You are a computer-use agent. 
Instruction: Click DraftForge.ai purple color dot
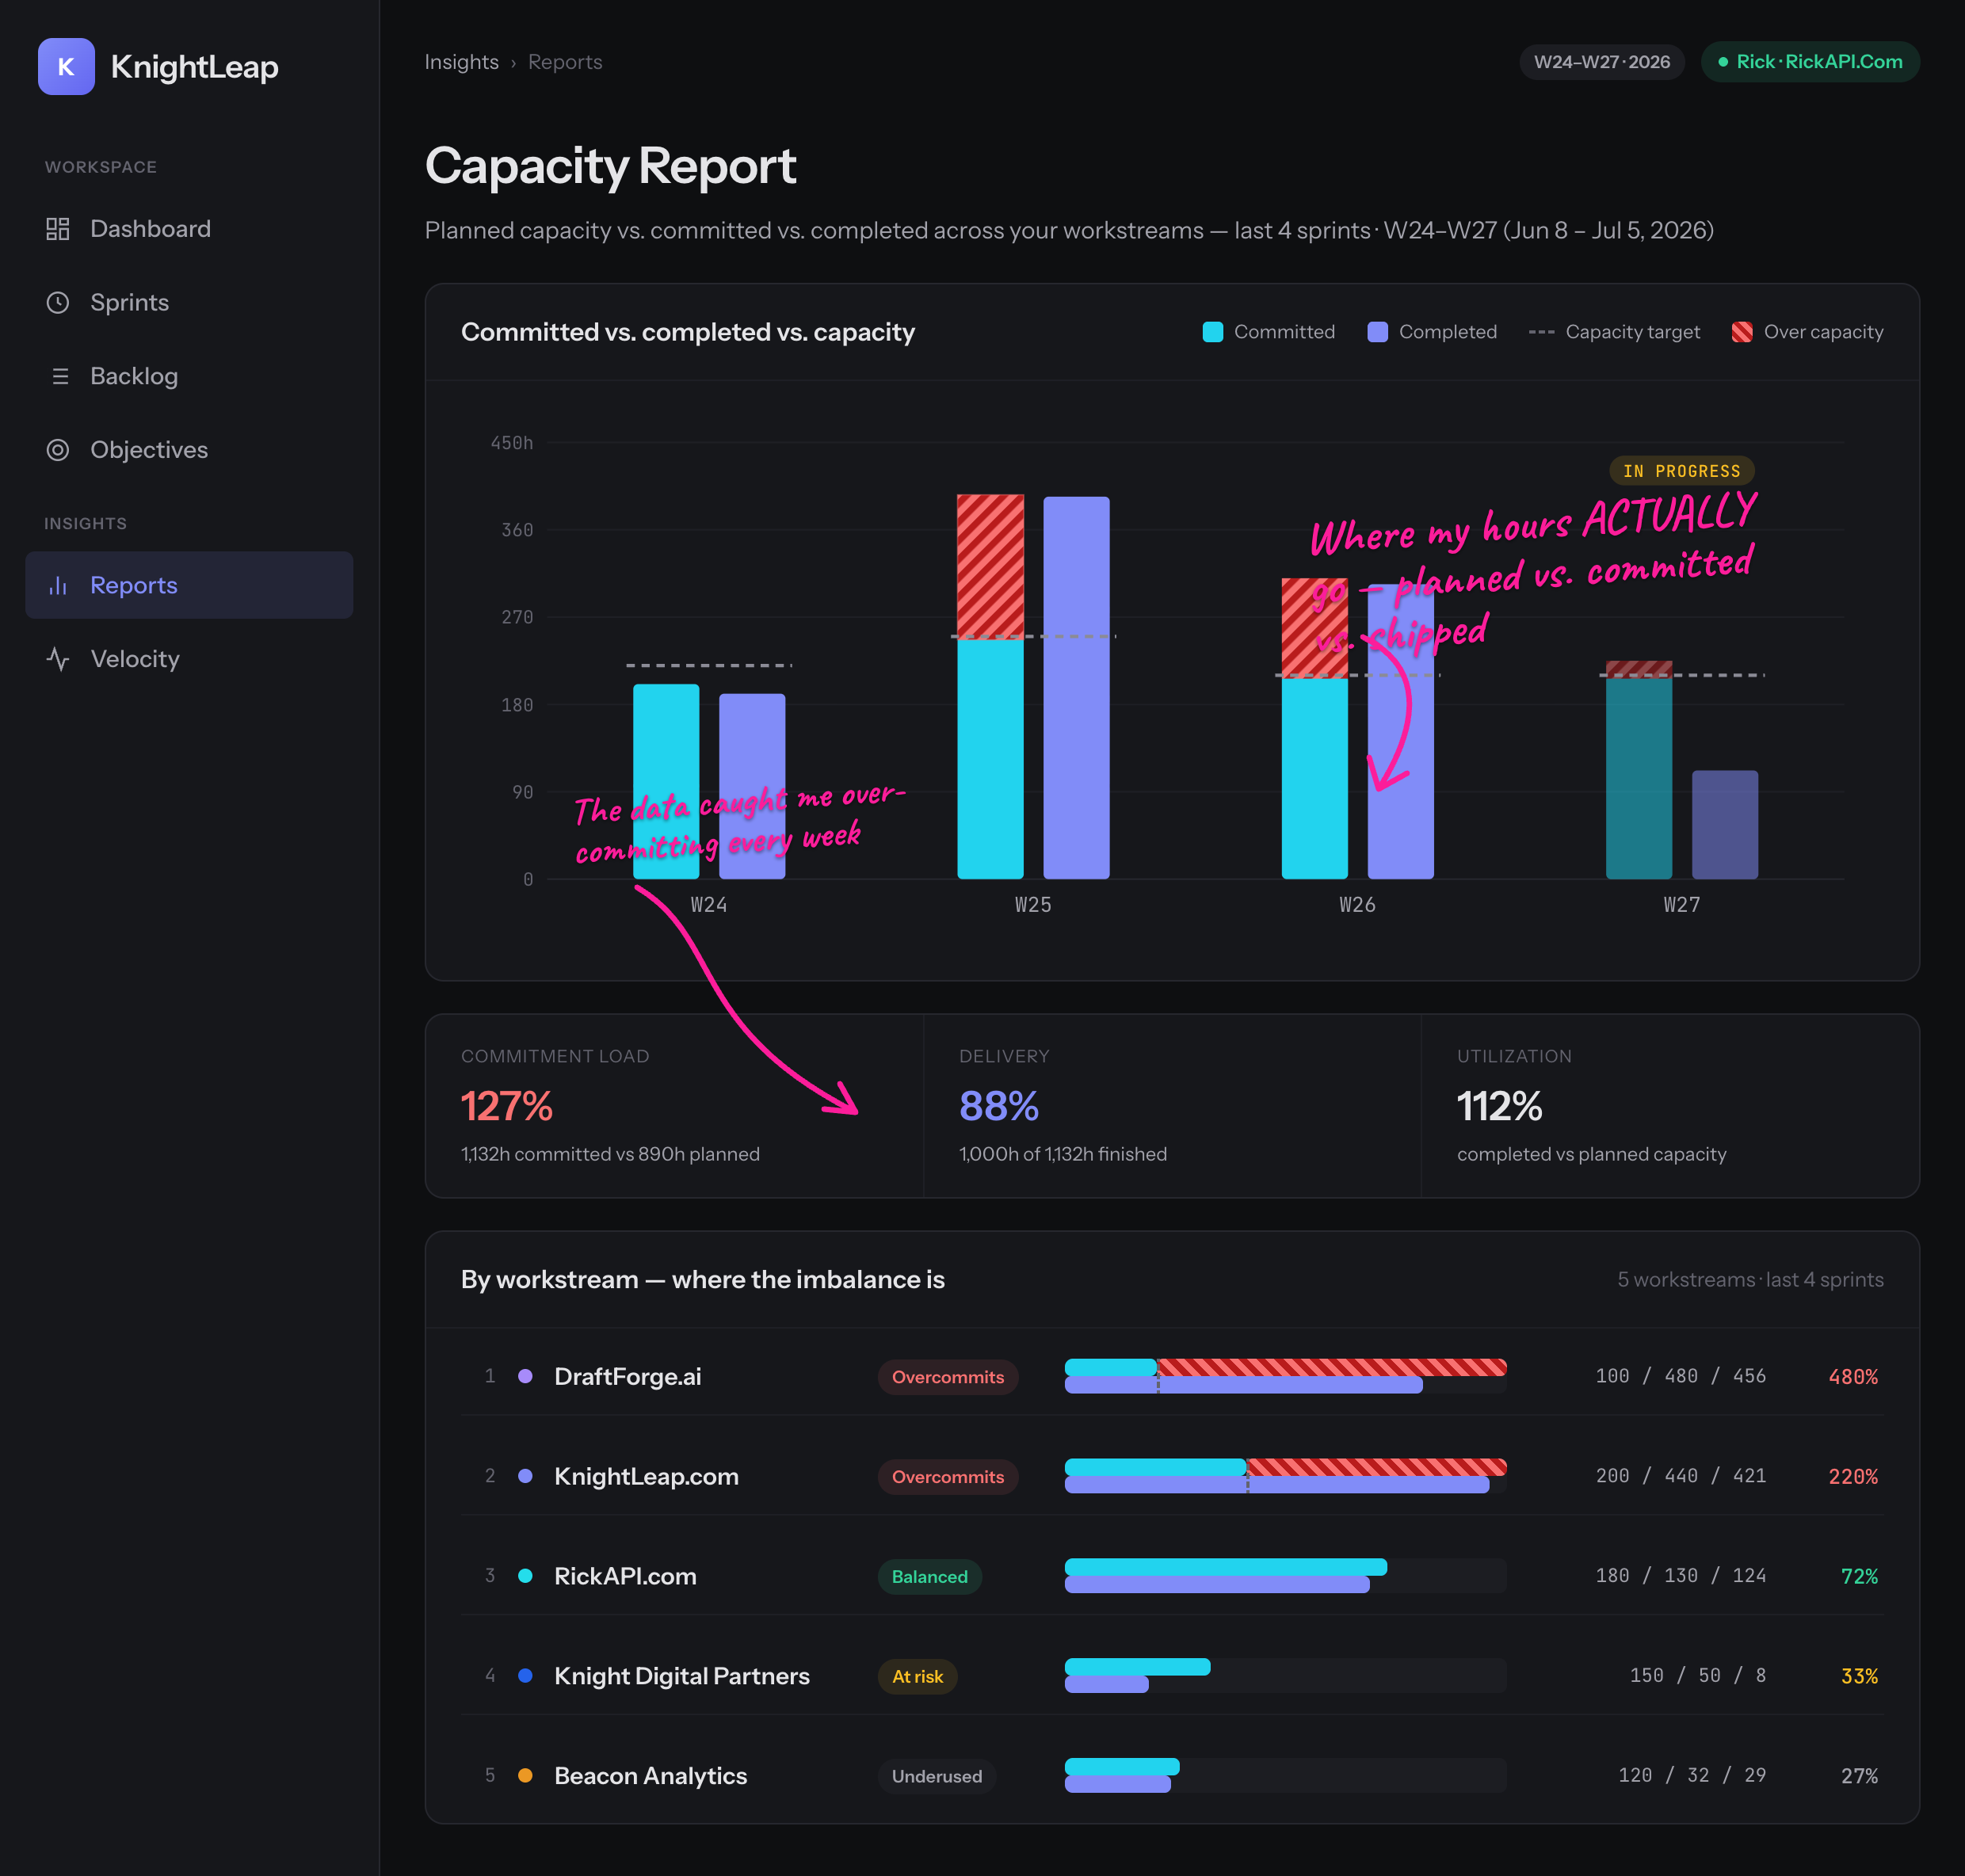[525, 1376]
